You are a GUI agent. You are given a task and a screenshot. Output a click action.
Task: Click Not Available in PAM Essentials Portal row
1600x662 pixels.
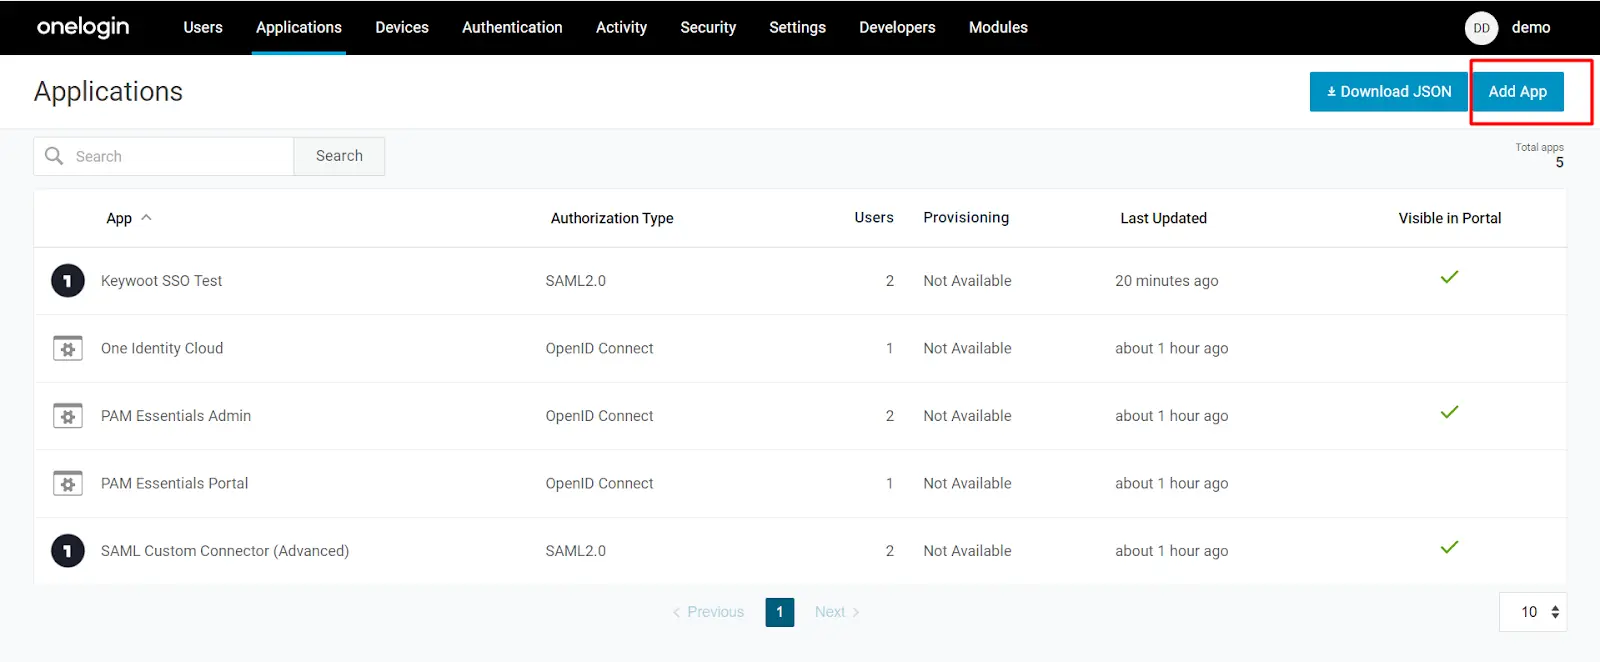click(x=967, y=483)
